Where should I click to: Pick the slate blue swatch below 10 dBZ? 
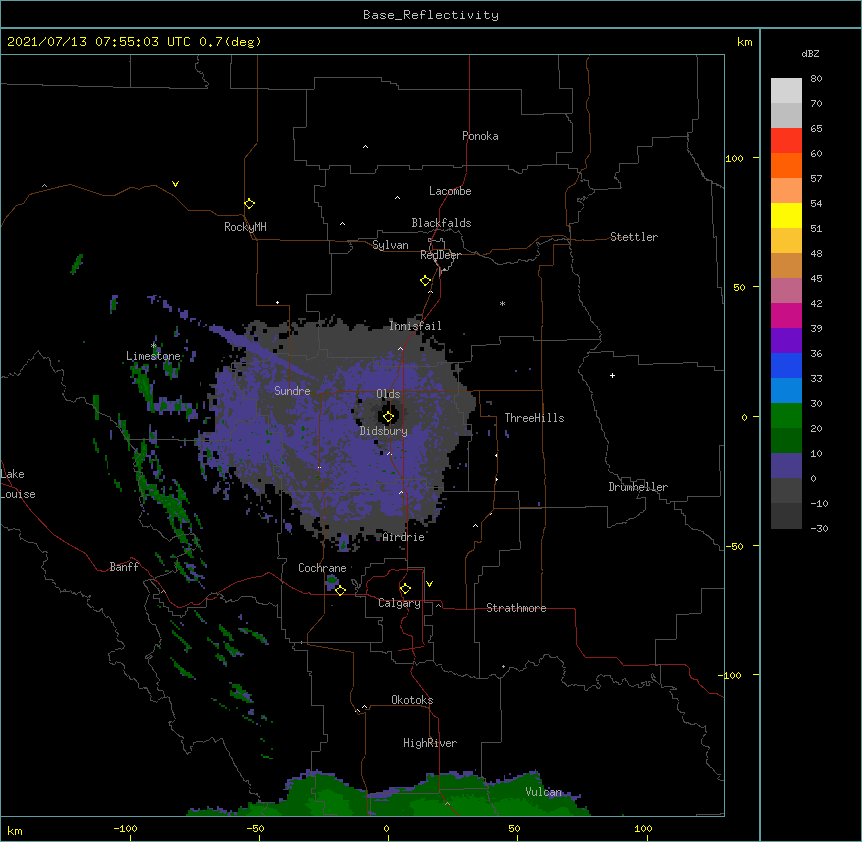(x=786, y=466)
